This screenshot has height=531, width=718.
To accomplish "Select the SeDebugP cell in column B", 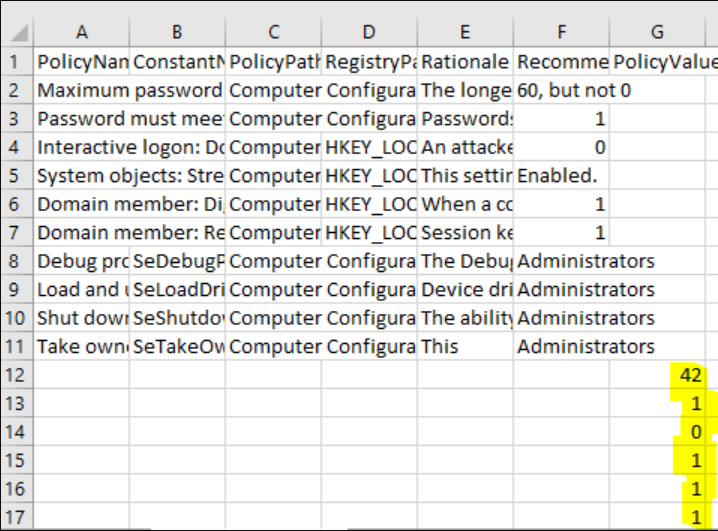I will click(x=177, y=261).
